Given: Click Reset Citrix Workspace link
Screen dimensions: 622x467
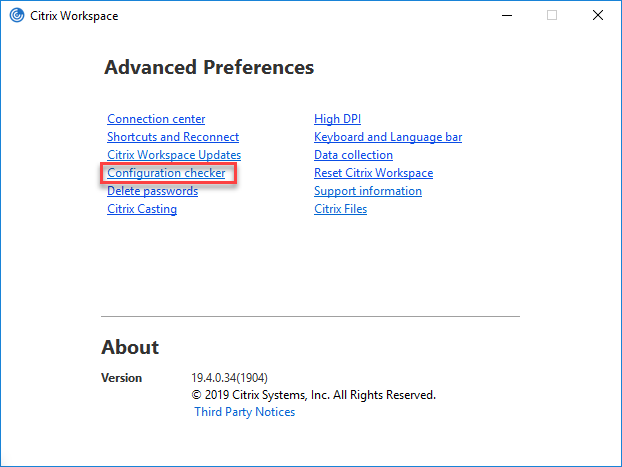Looking at the screenshot, I should [373, 173].
